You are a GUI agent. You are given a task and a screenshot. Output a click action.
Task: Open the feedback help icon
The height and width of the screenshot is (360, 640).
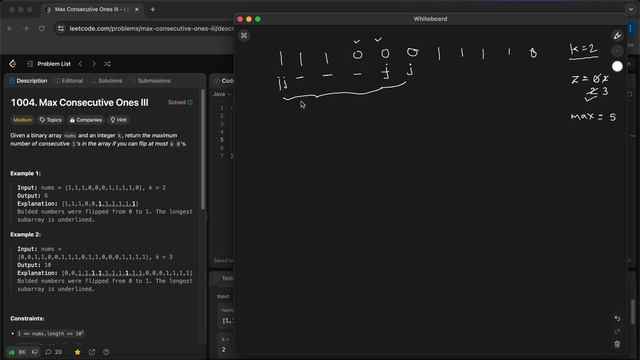[106, 352]
